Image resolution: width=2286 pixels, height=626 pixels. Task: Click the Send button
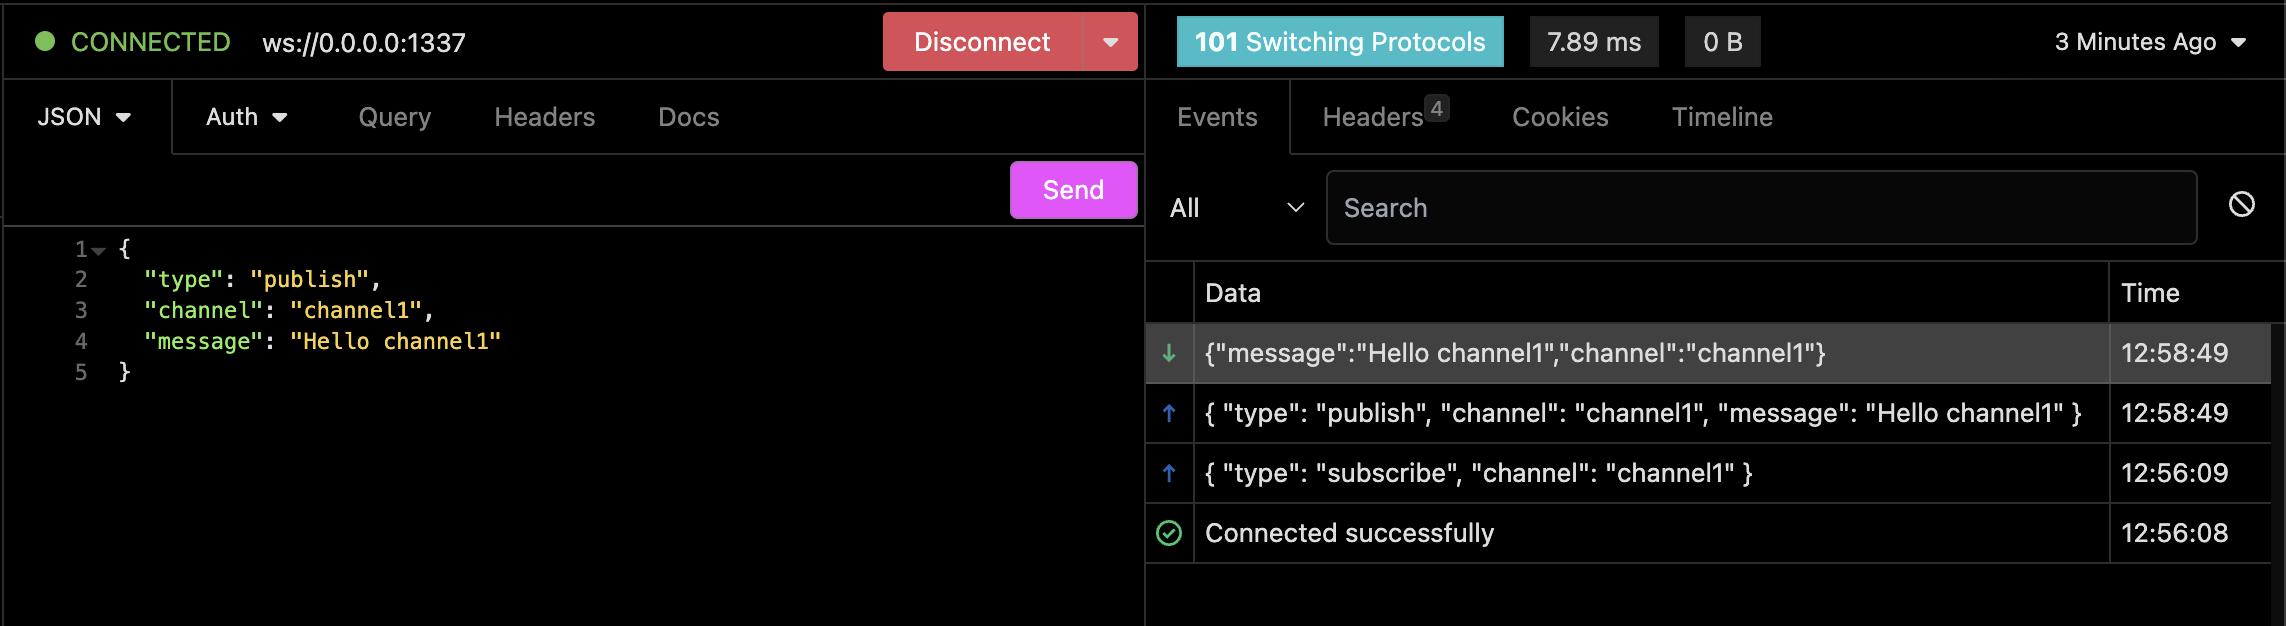tap(1074, 190)
